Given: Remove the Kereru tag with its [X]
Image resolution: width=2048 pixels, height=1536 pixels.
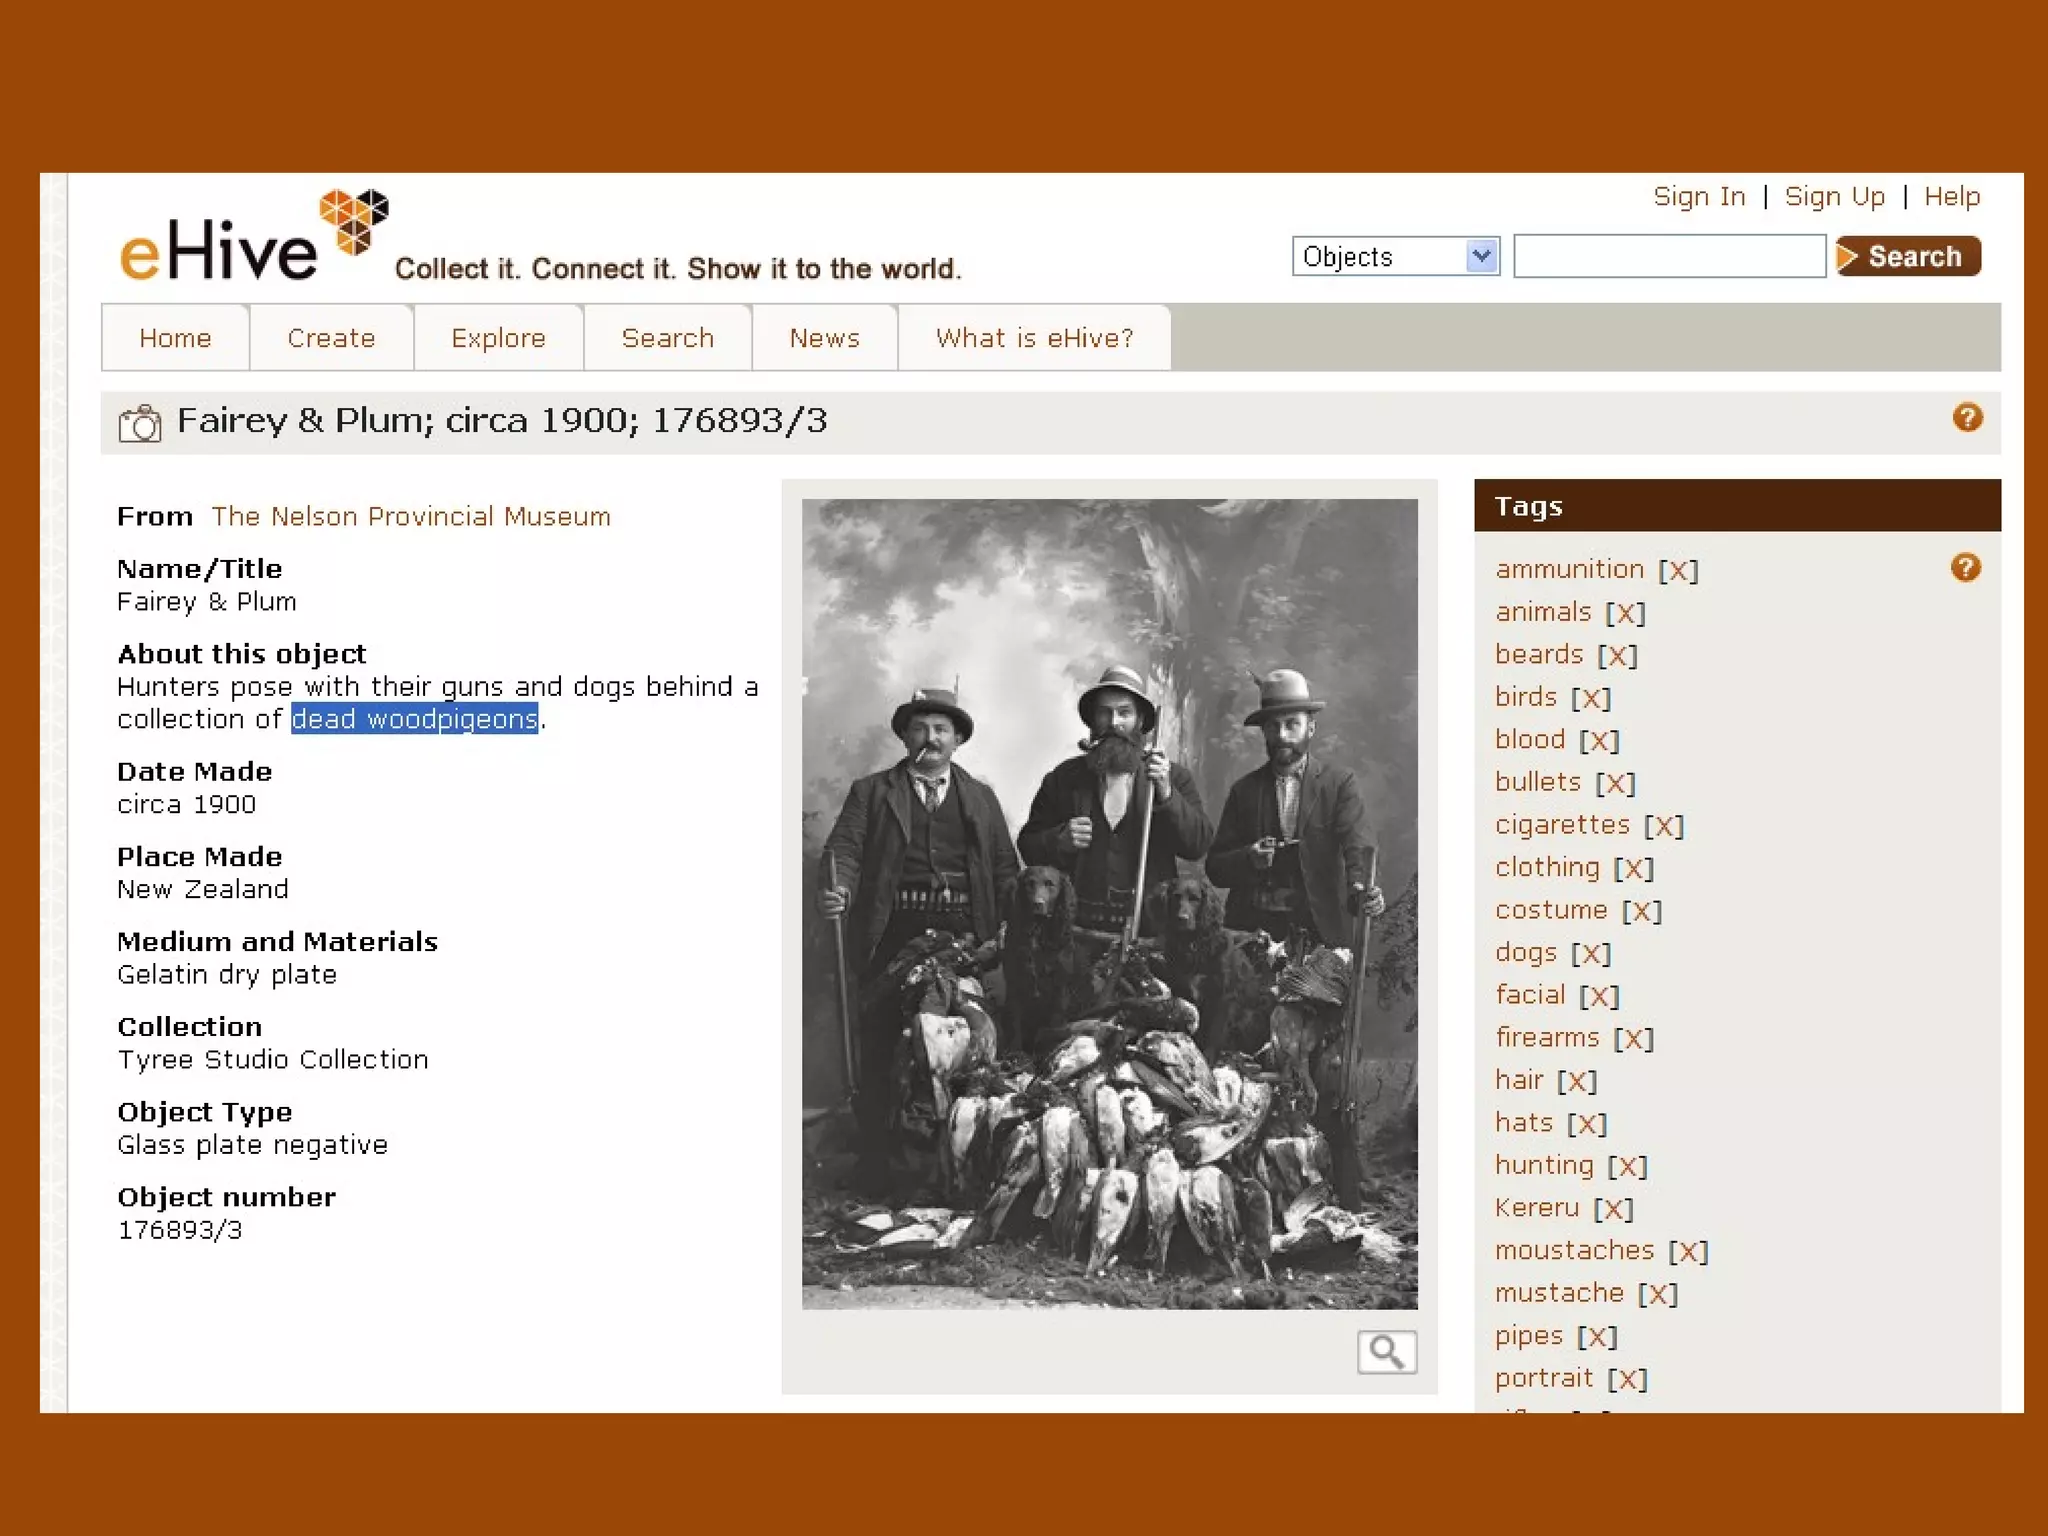Looking at the screenshot, I should click(x=1613, y=1209).
